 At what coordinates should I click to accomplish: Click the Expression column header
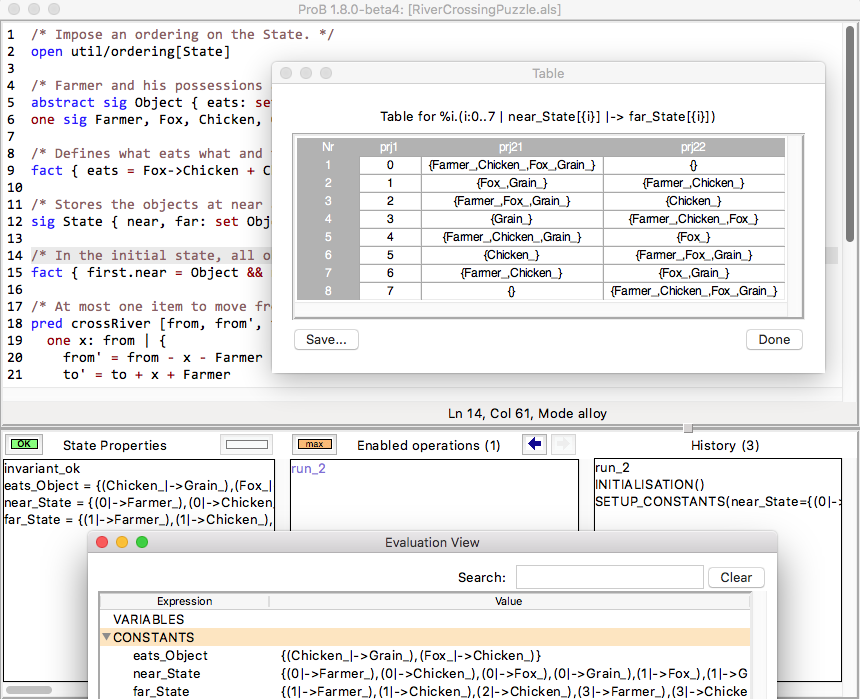click(184, 601)
